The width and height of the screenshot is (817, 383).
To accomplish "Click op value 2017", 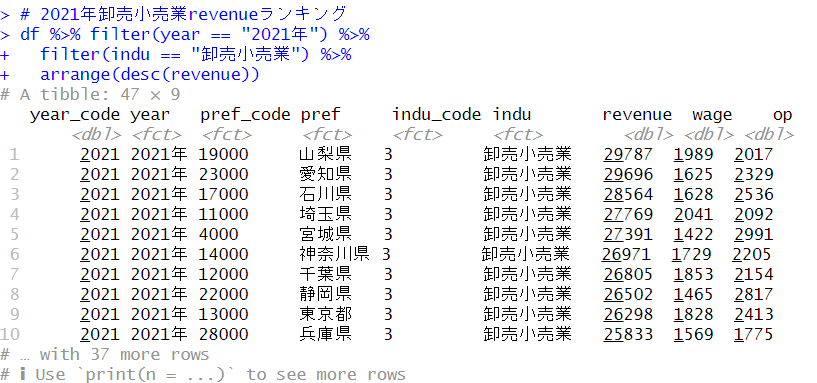I will (753, 154).
